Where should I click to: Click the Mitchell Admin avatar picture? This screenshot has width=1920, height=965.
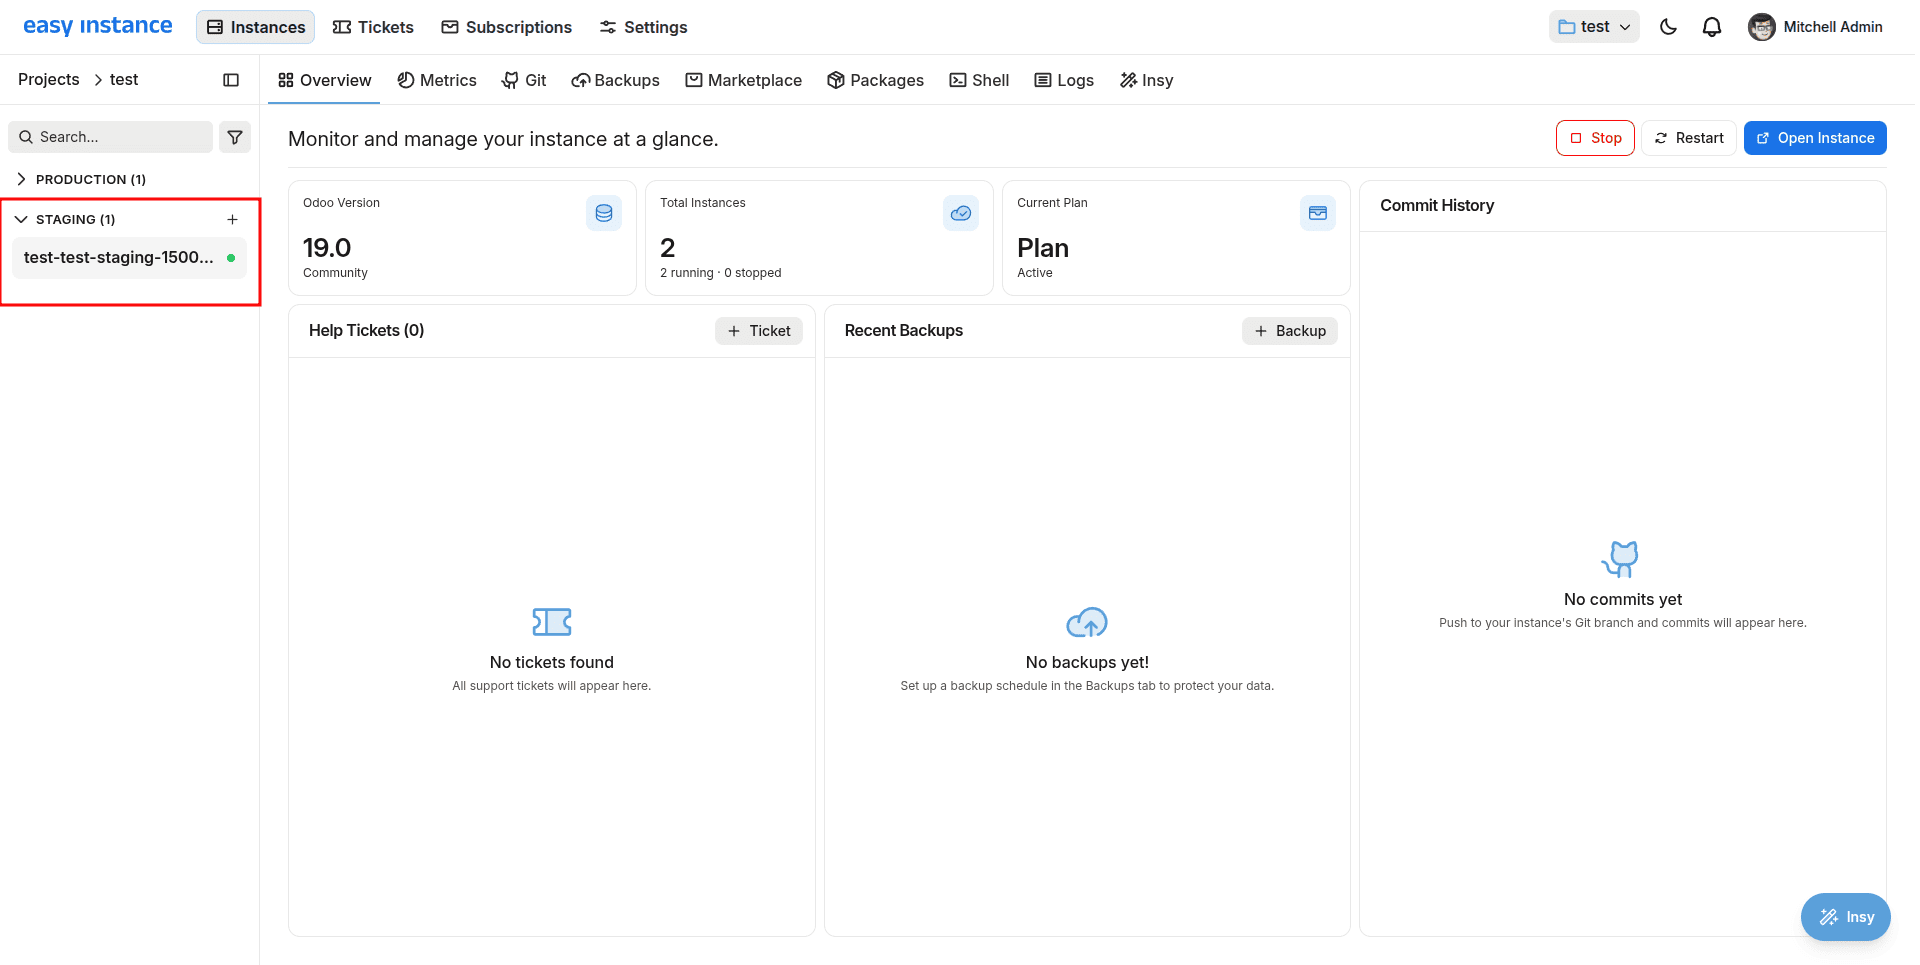pos(1761,27)
